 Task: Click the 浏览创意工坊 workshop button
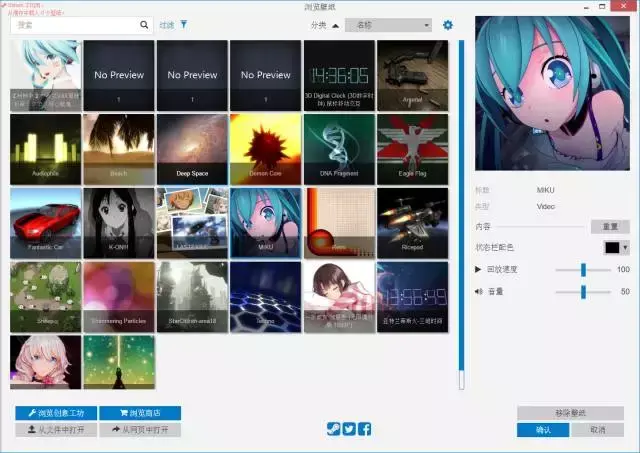pos(56,413)
